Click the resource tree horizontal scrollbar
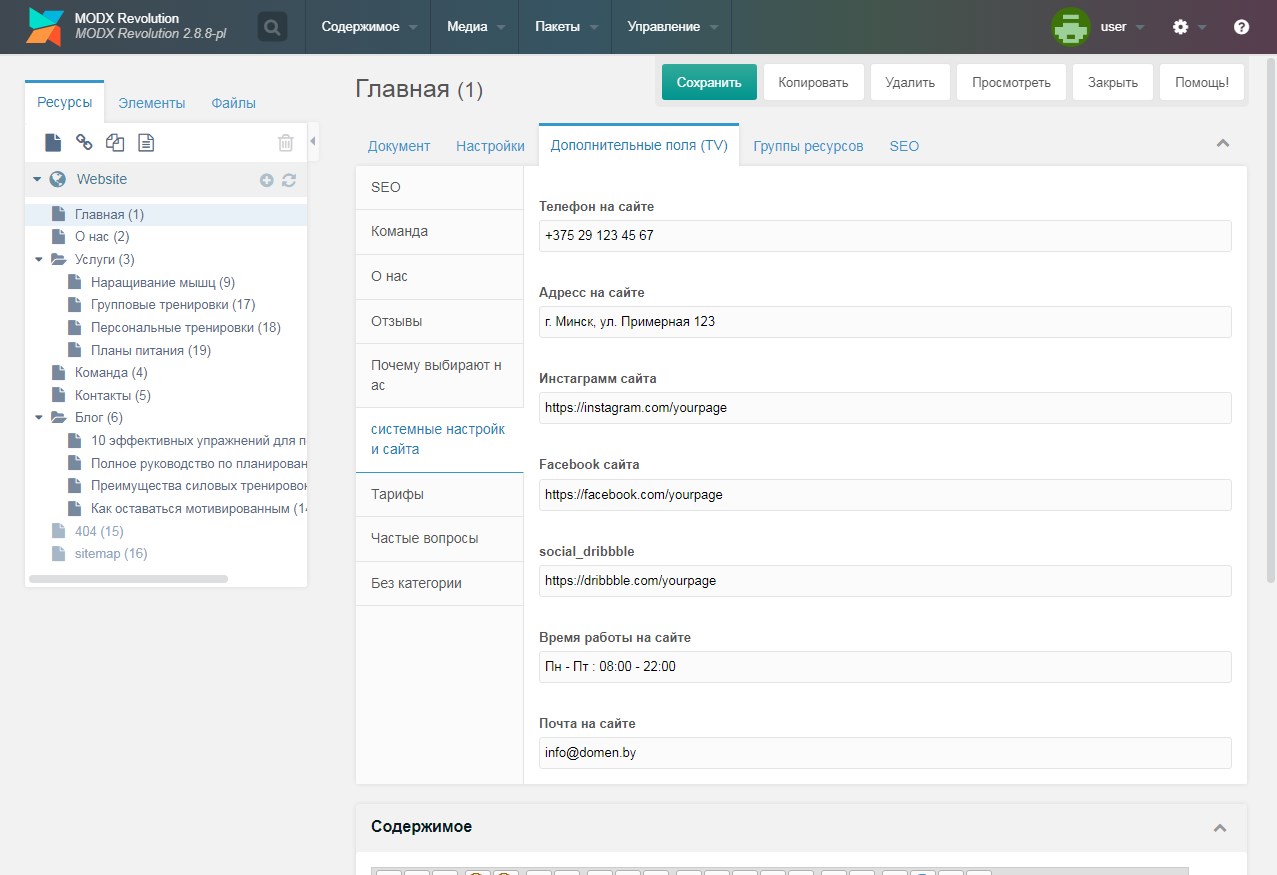 [128, 579]
